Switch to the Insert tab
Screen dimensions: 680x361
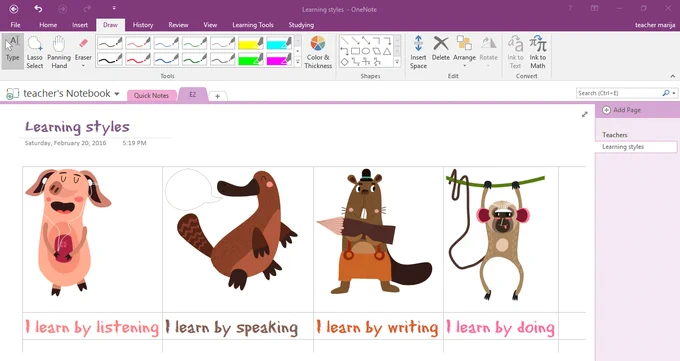tap(80, 25)
